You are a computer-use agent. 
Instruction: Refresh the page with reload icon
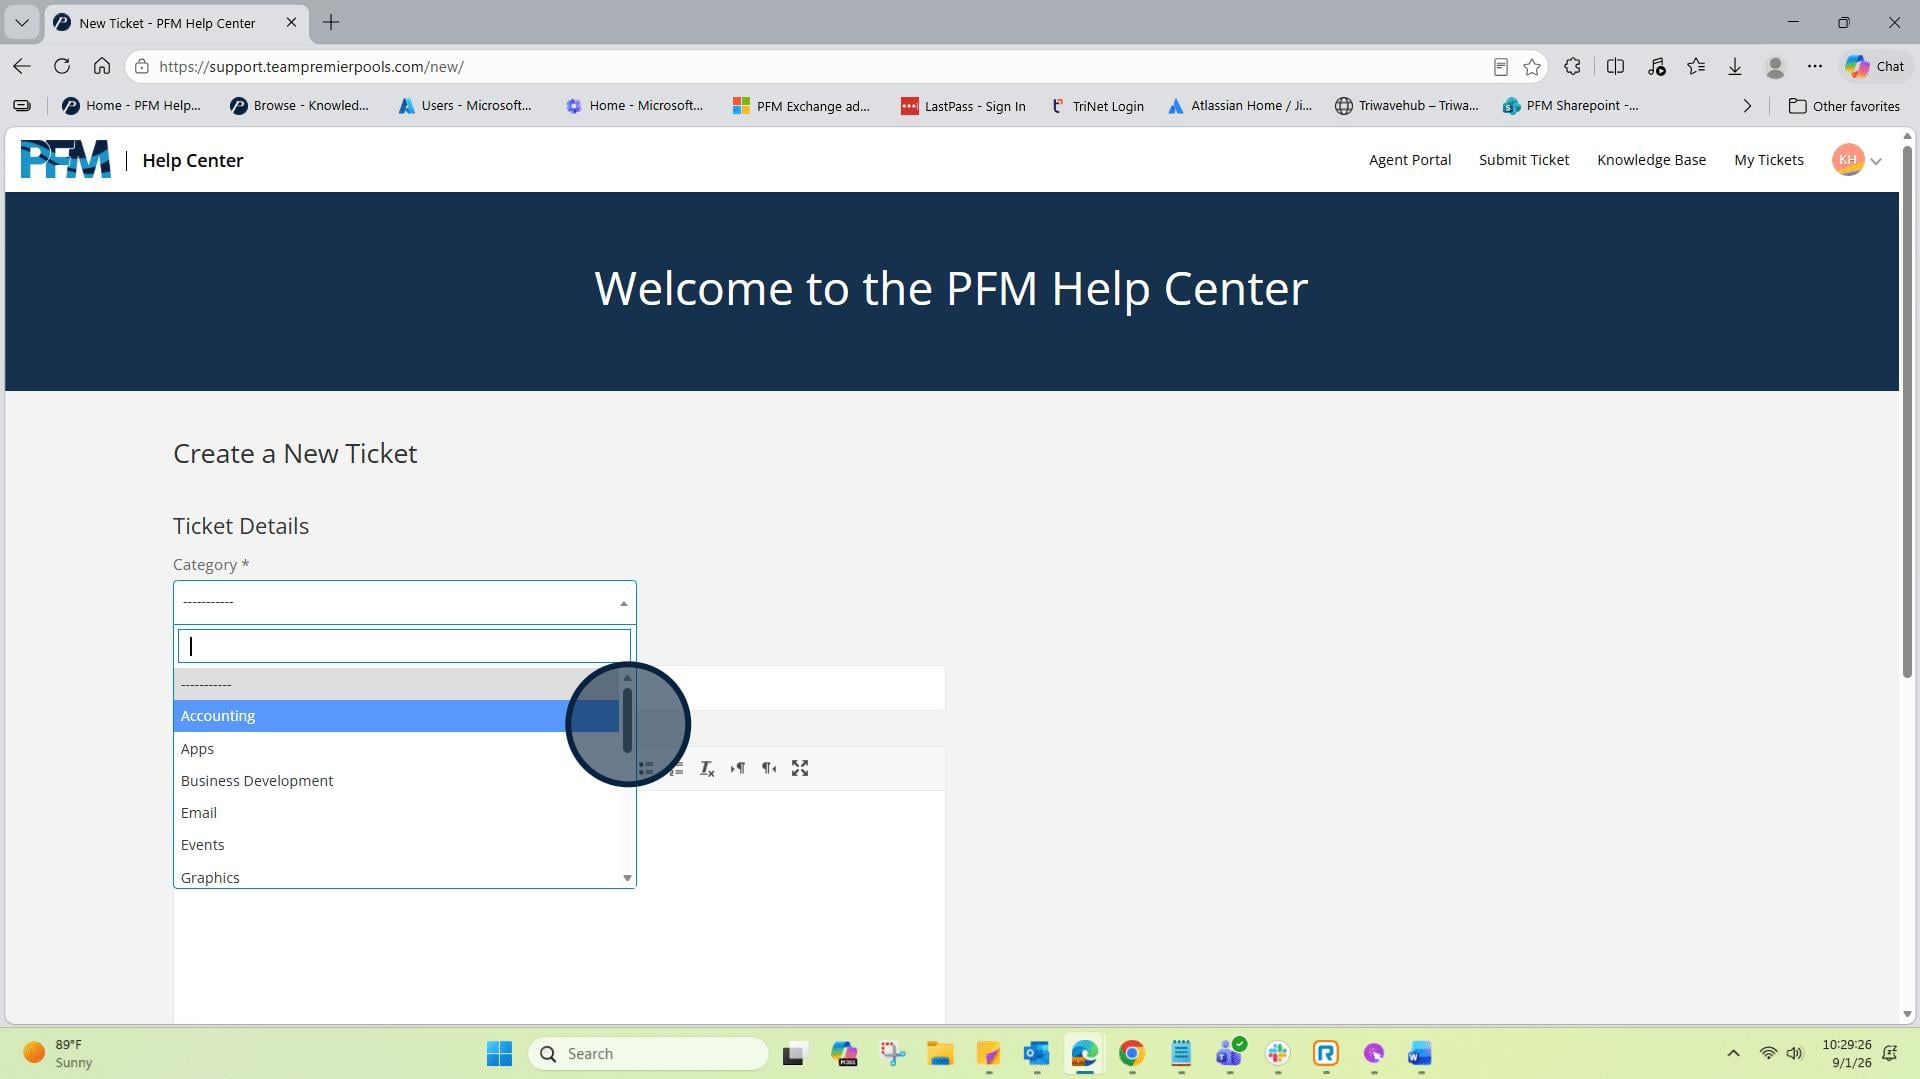click(62, 66)
